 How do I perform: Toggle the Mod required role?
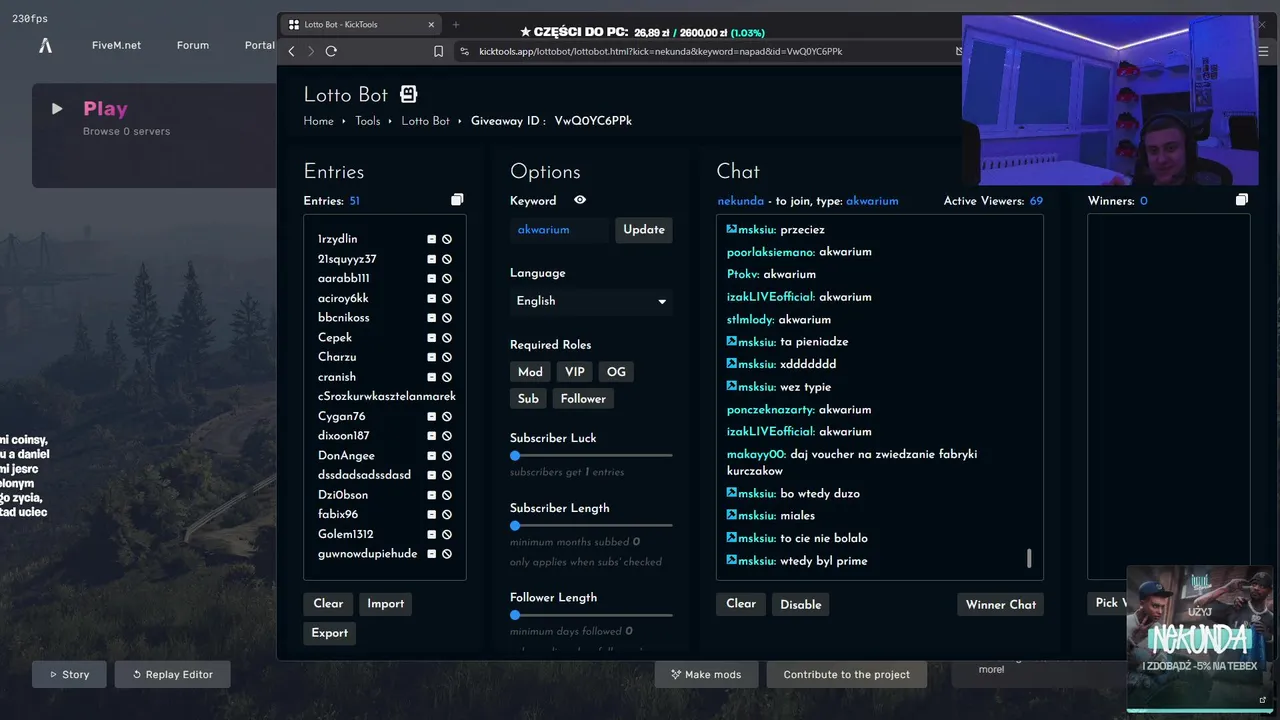tap(530, 372)
